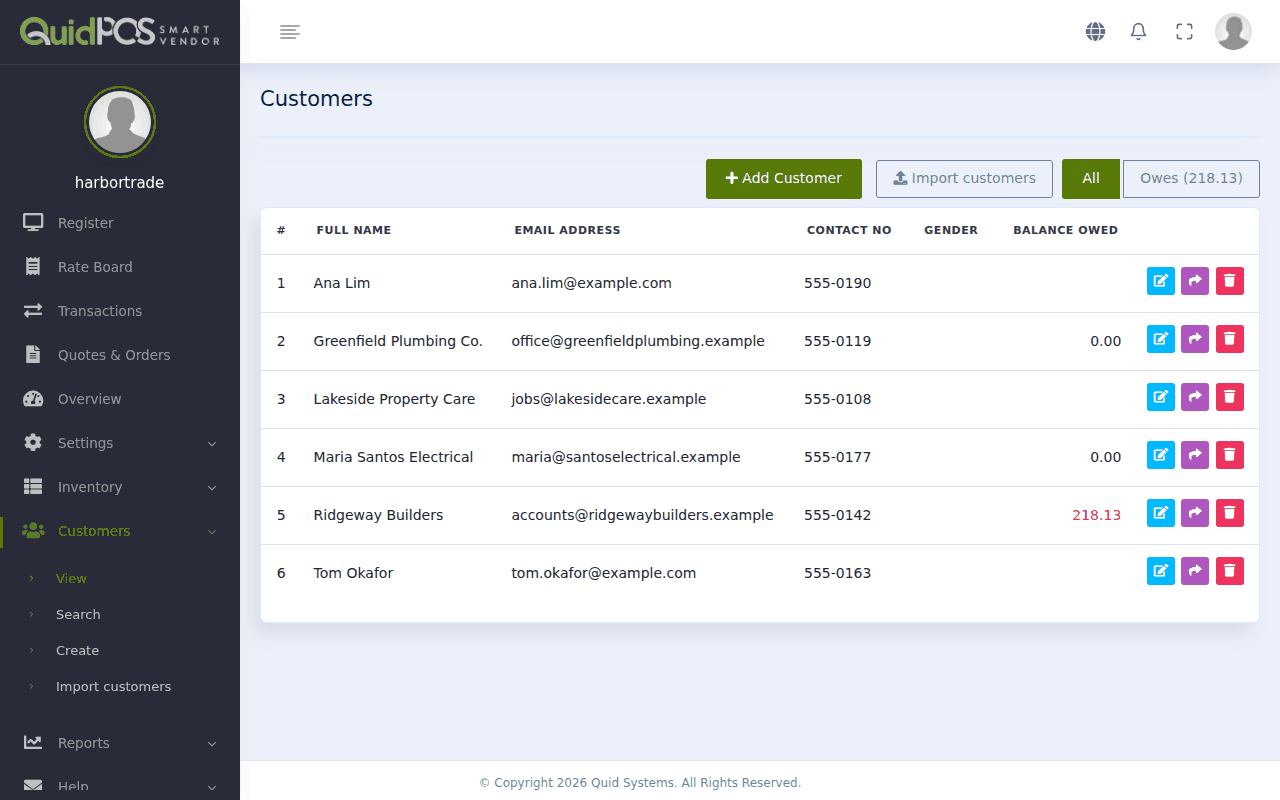Click the Add Customer button
Viewport: 1280px width, 800px height.
[784, 178]
